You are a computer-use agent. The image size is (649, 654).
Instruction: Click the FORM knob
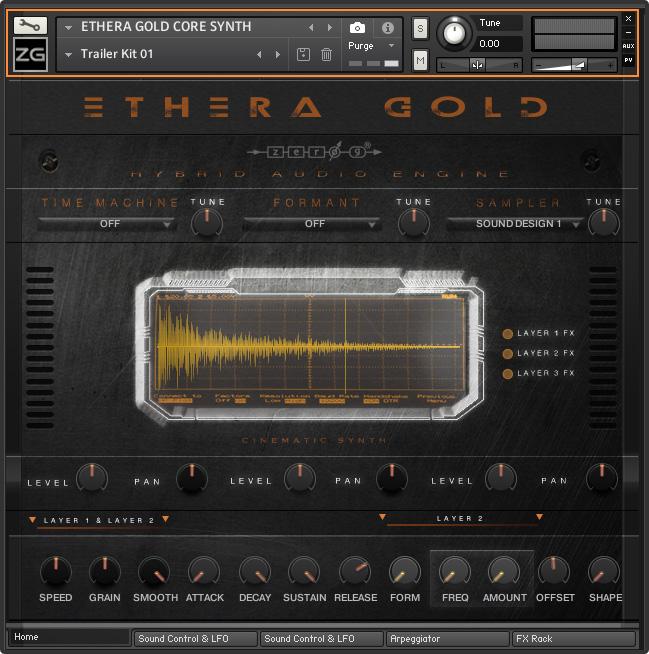click(405, 571)
